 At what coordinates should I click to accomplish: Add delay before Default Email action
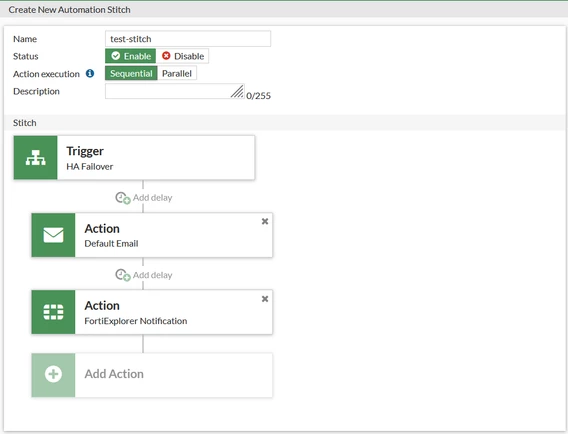pyautogui.click(x=144, y=198)
